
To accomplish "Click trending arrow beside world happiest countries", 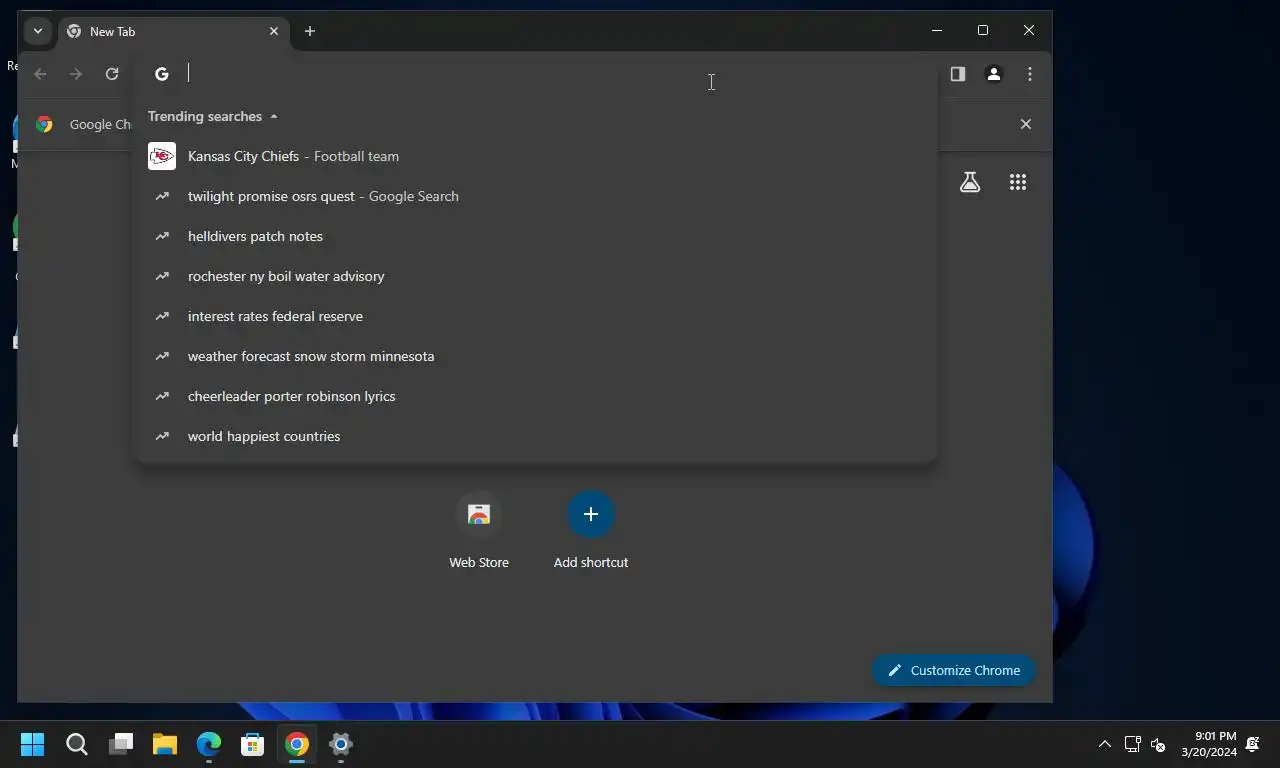I will 162,436.
